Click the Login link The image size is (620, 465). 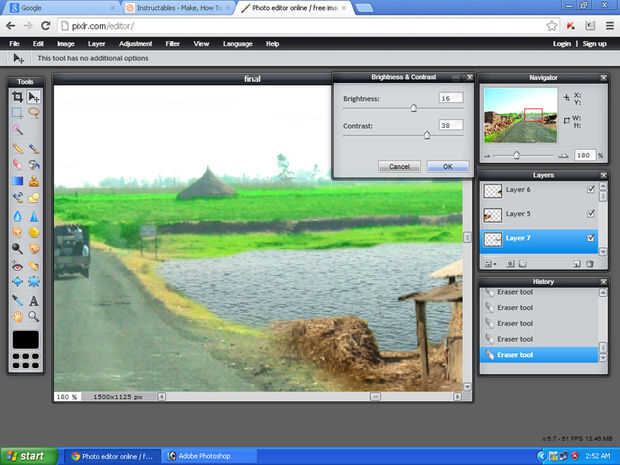(562, 43)
